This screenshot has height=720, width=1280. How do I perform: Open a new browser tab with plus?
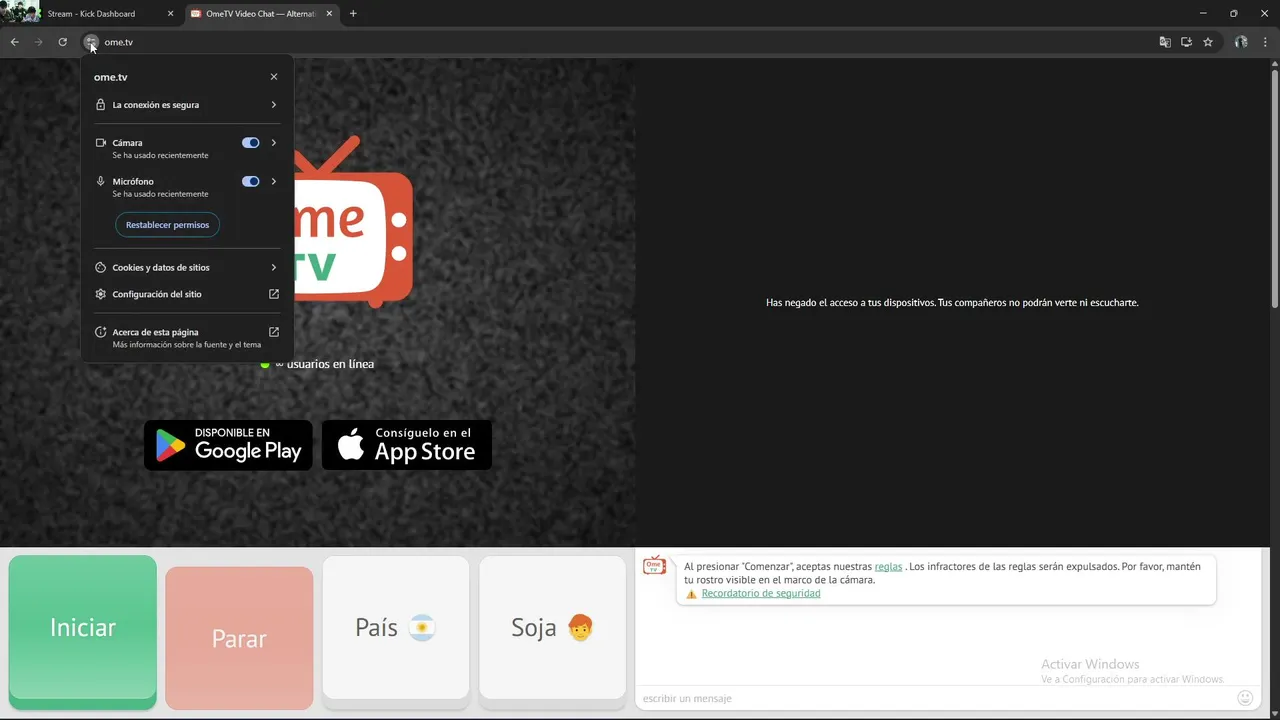pyautogui.click(x=353, y=14)
